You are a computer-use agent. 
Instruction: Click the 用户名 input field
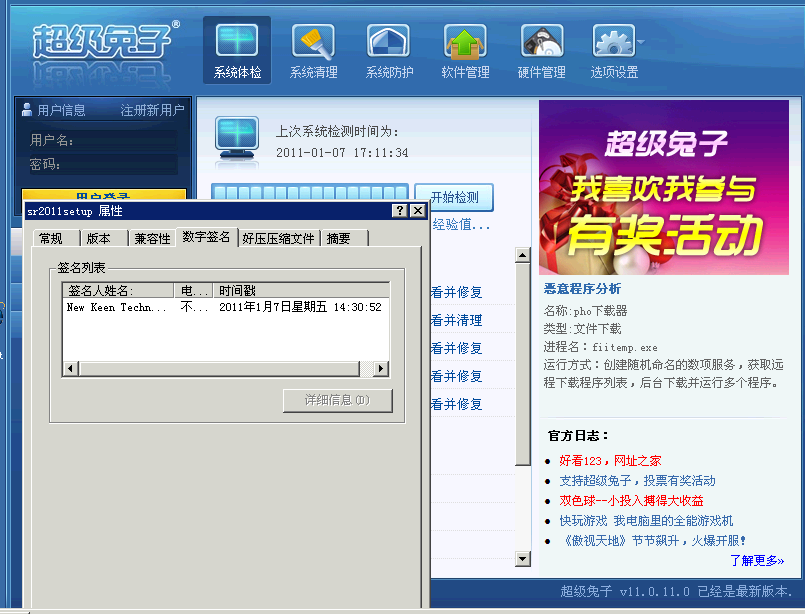[x=127, y=140]
